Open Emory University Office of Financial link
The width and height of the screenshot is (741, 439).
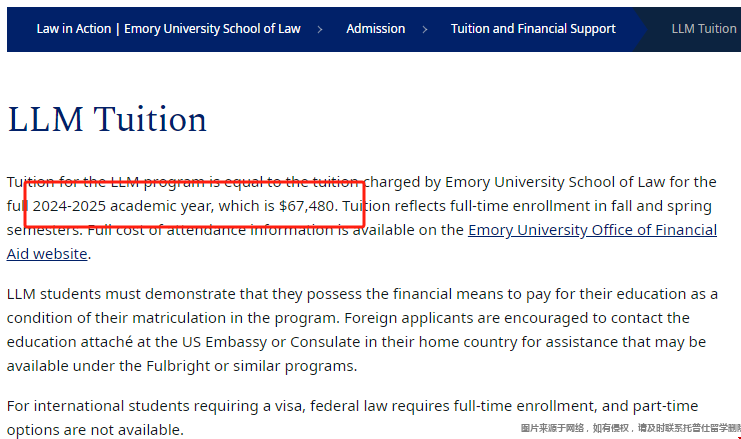[592, 230]
